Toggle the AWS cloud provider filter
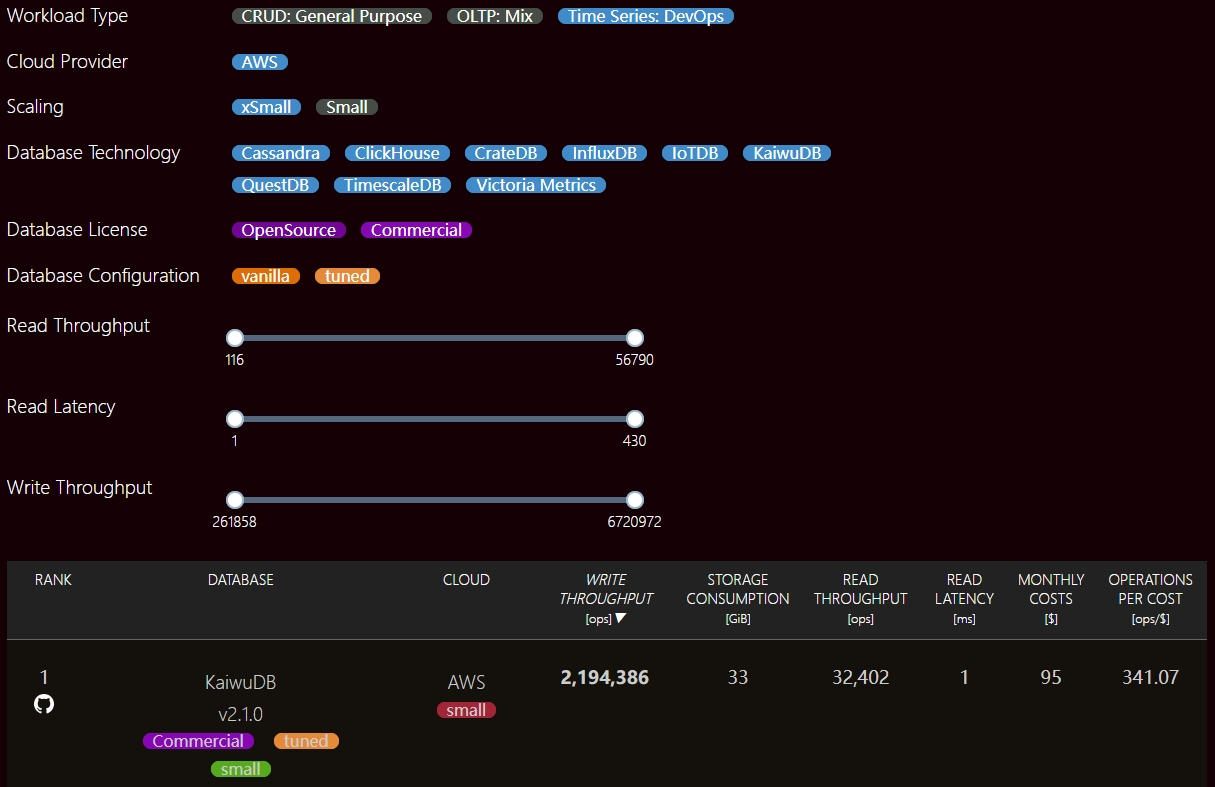 point(260,62)
